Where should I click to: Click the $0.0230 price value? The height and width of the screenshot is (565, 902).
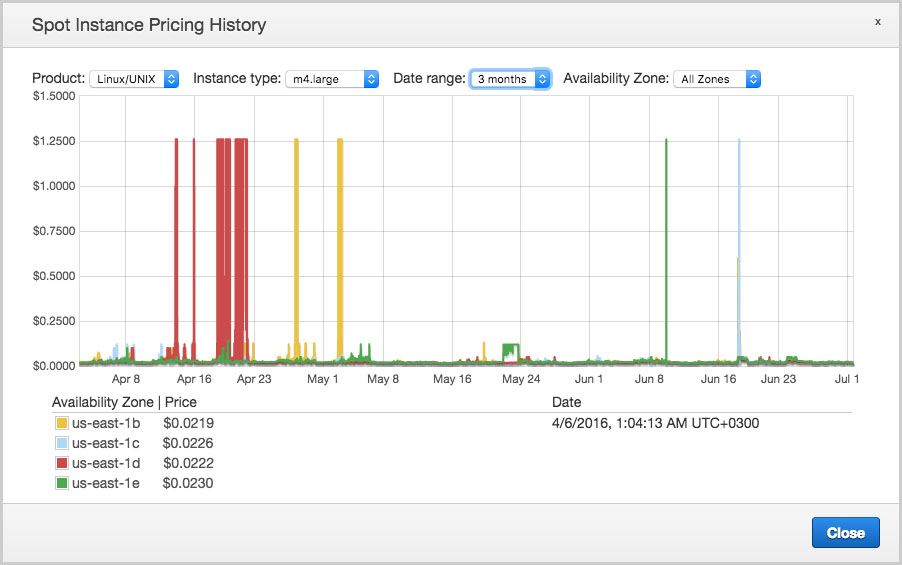pyautogui.click(x=188, y=483)
